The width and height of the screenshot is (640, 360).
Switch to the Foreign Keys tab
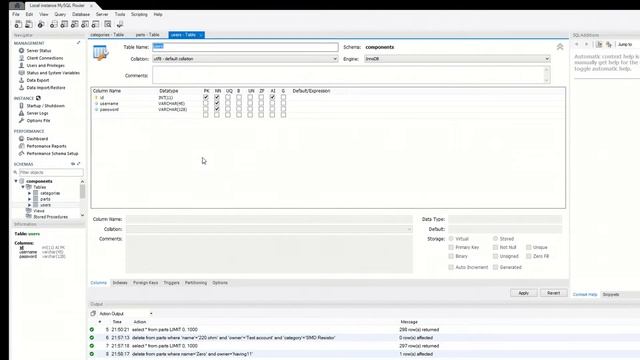[145, 282]
